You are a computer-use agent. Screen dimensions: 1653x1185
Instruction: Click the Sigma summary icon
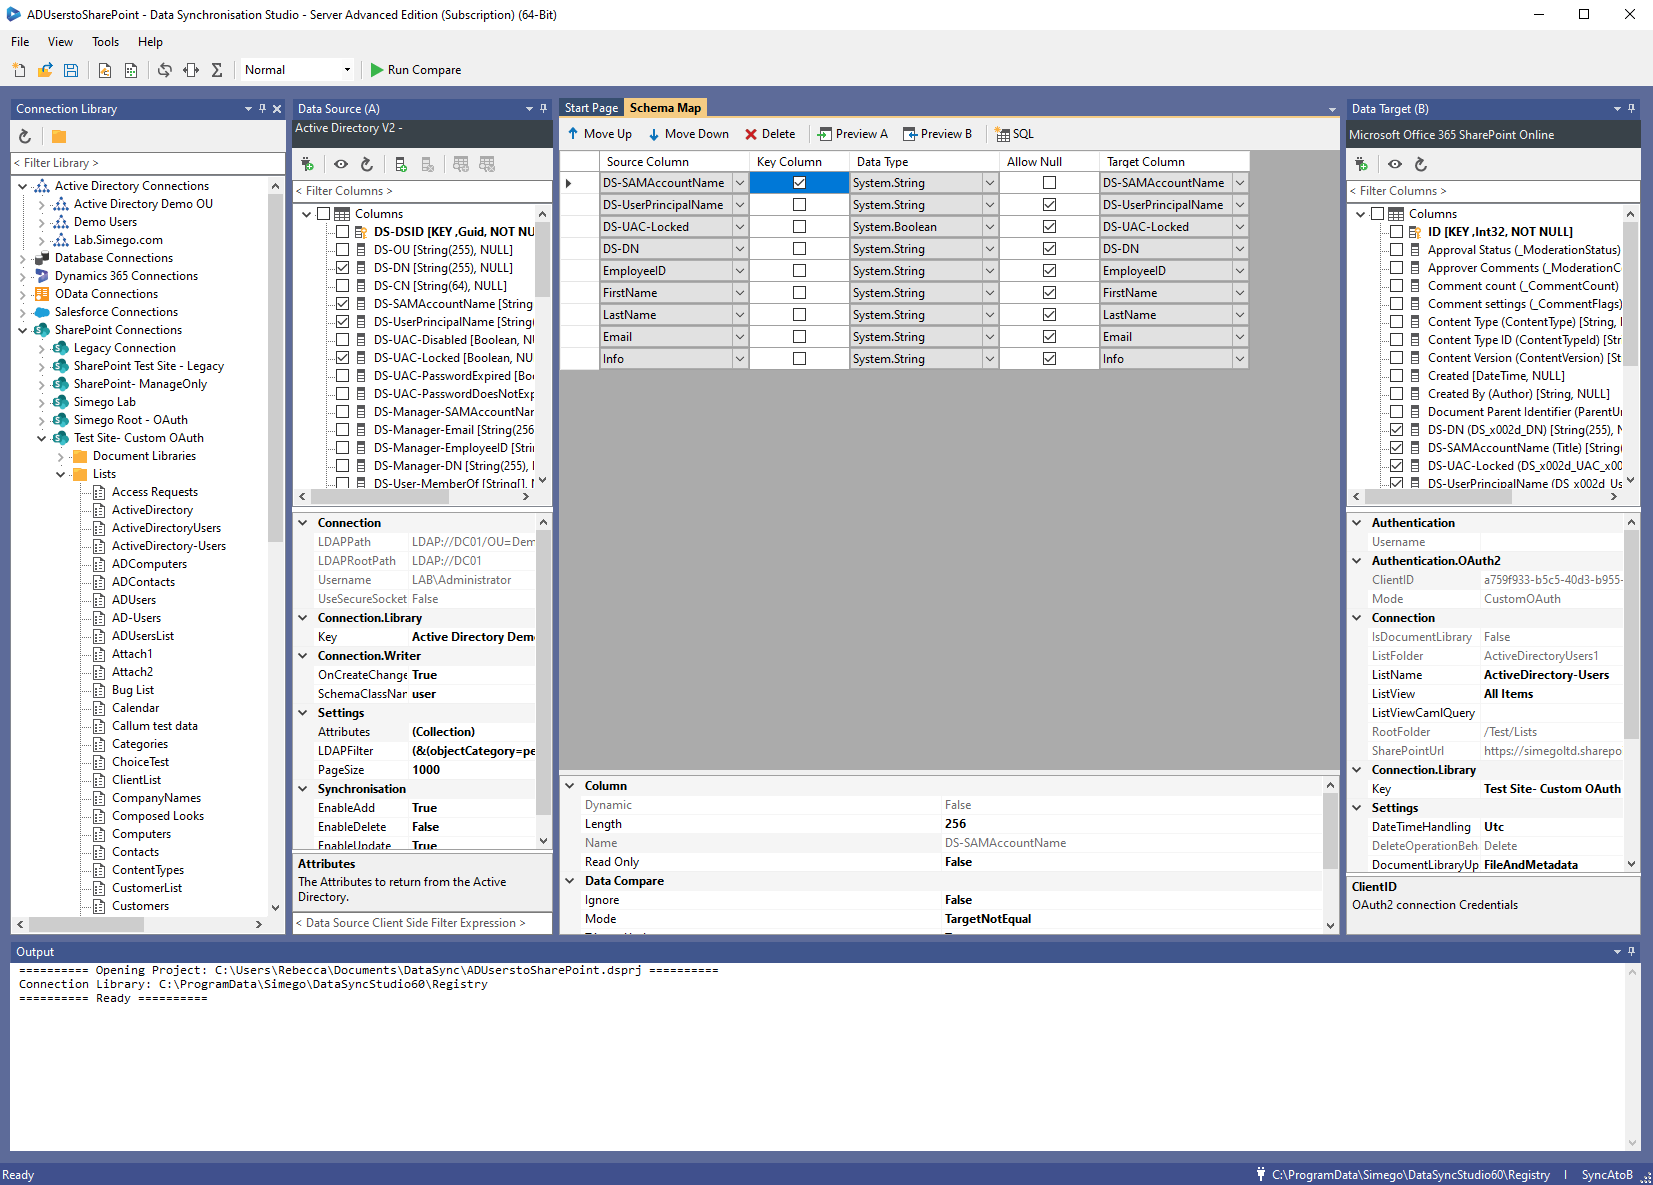[x=217, y=70]
